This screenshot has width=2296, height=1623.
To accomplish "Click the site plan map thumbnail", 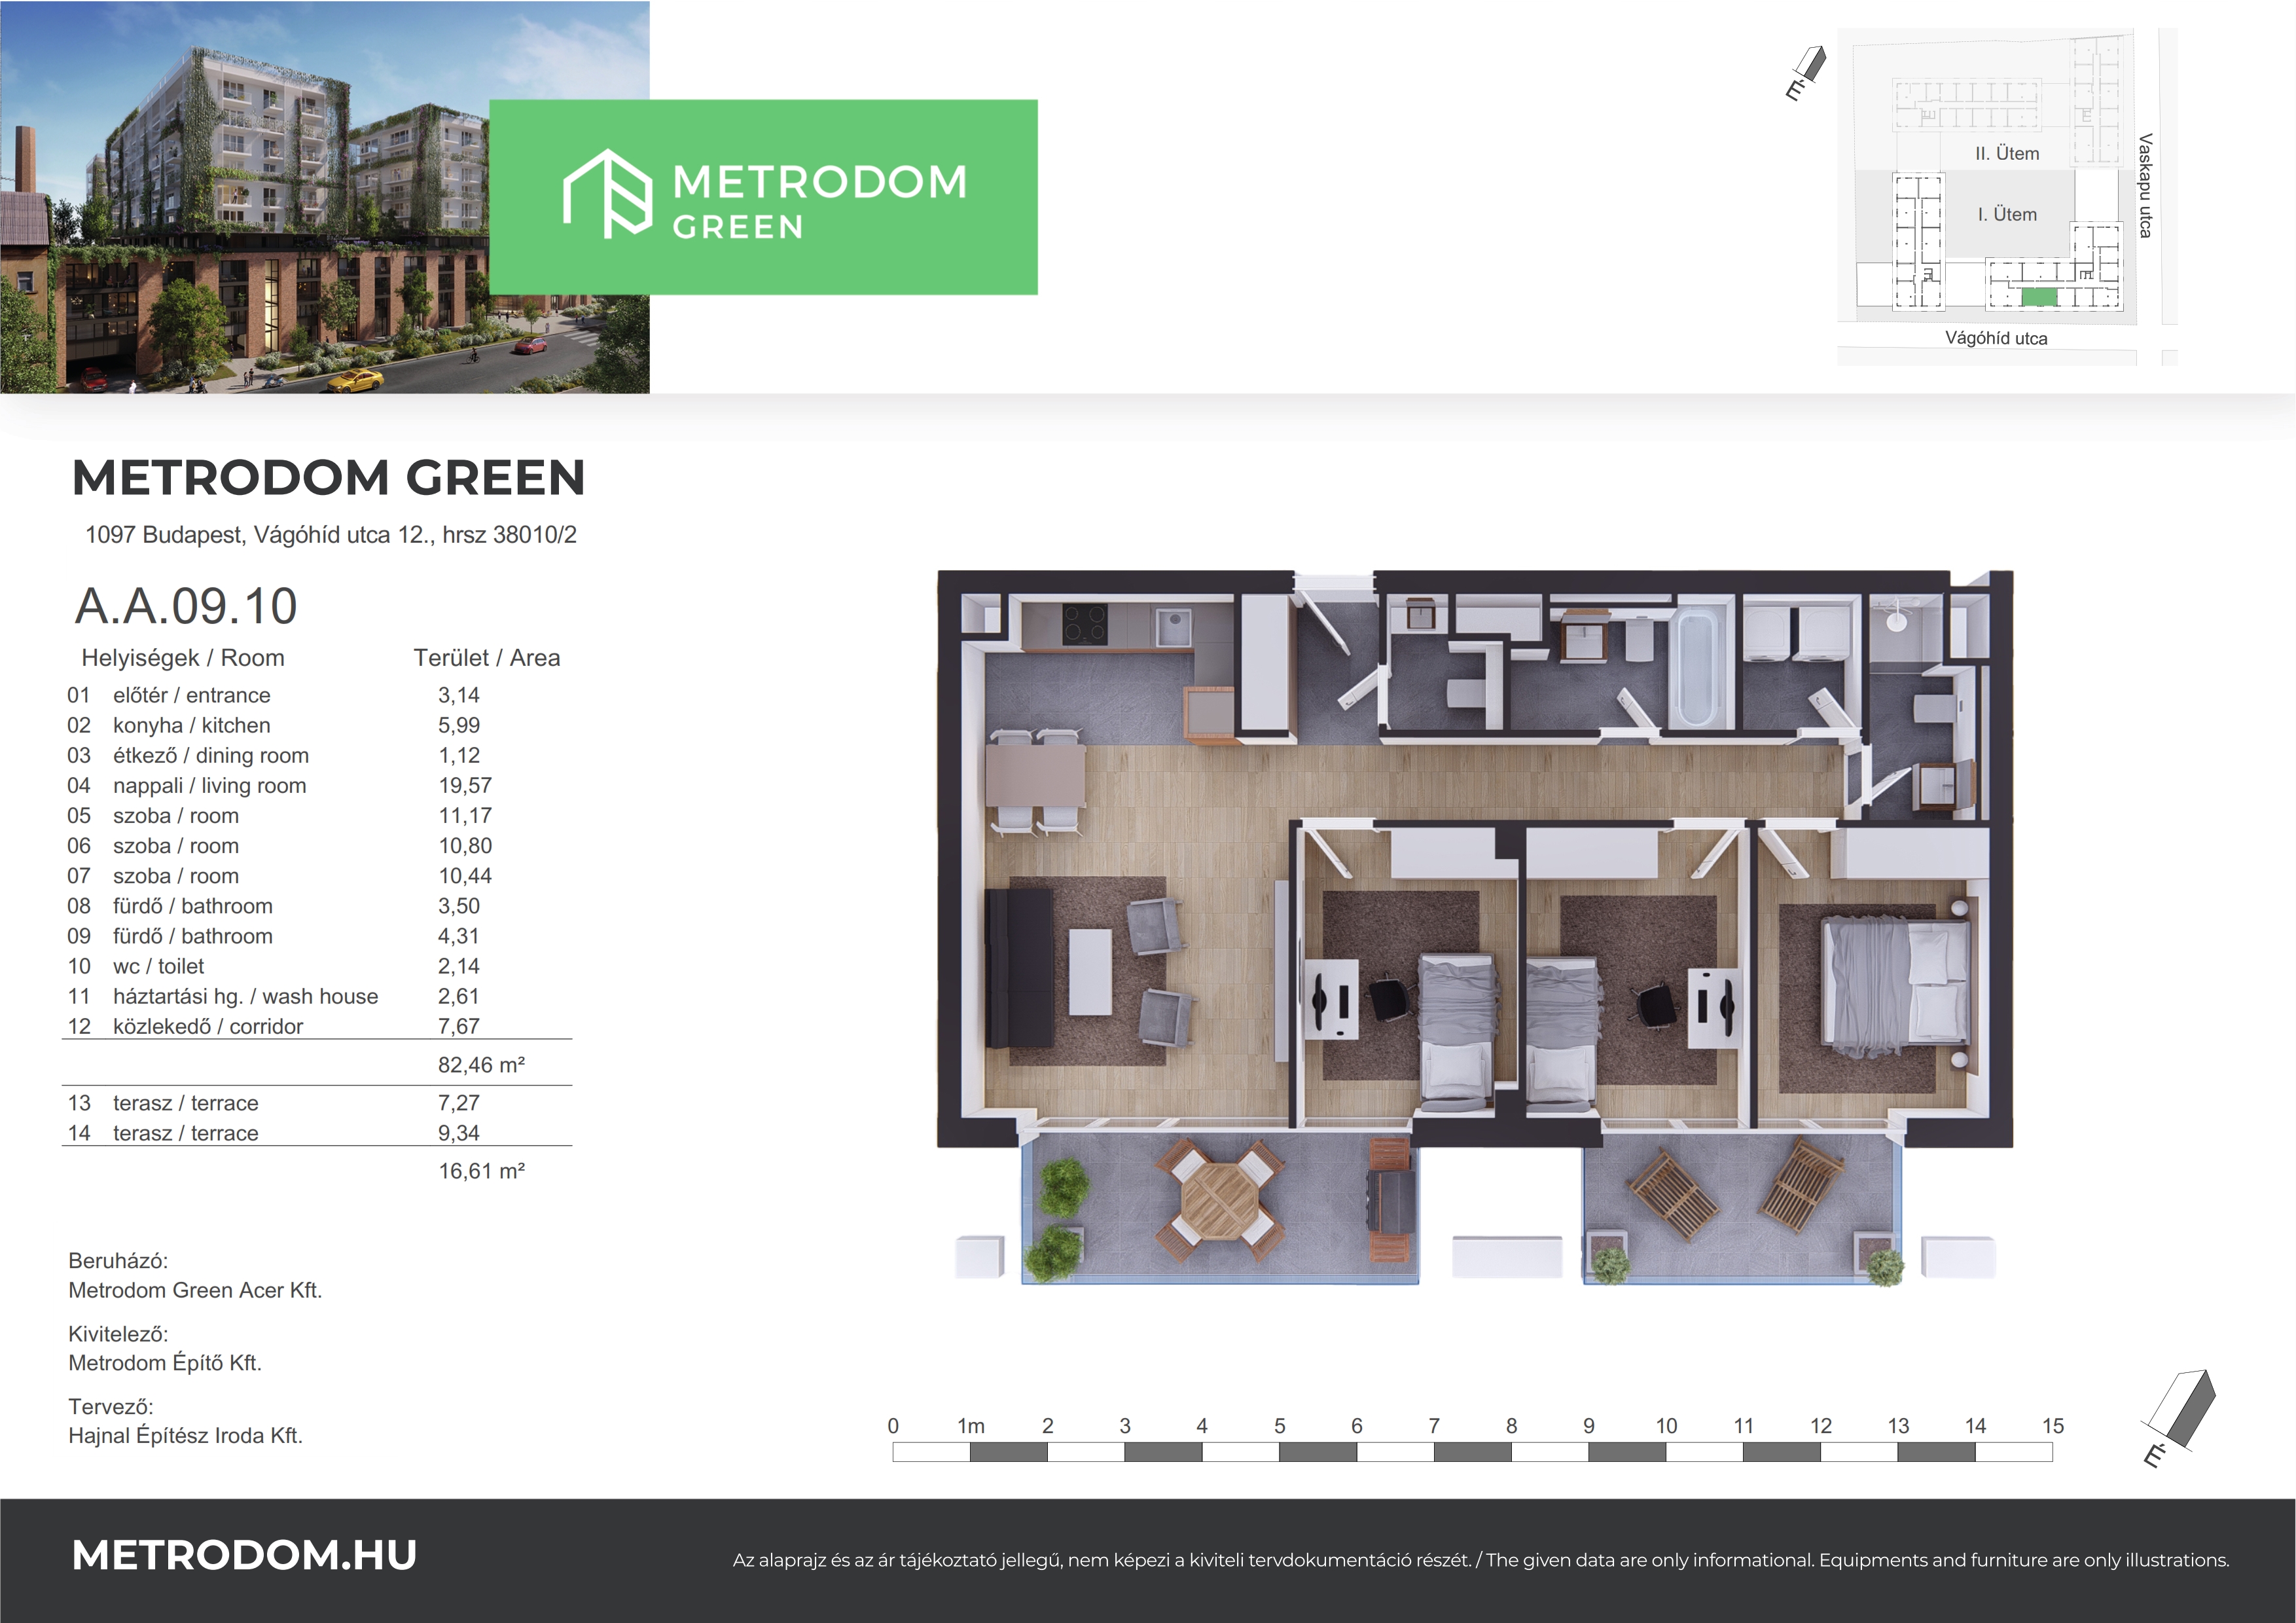I will tap(2007, 197).
